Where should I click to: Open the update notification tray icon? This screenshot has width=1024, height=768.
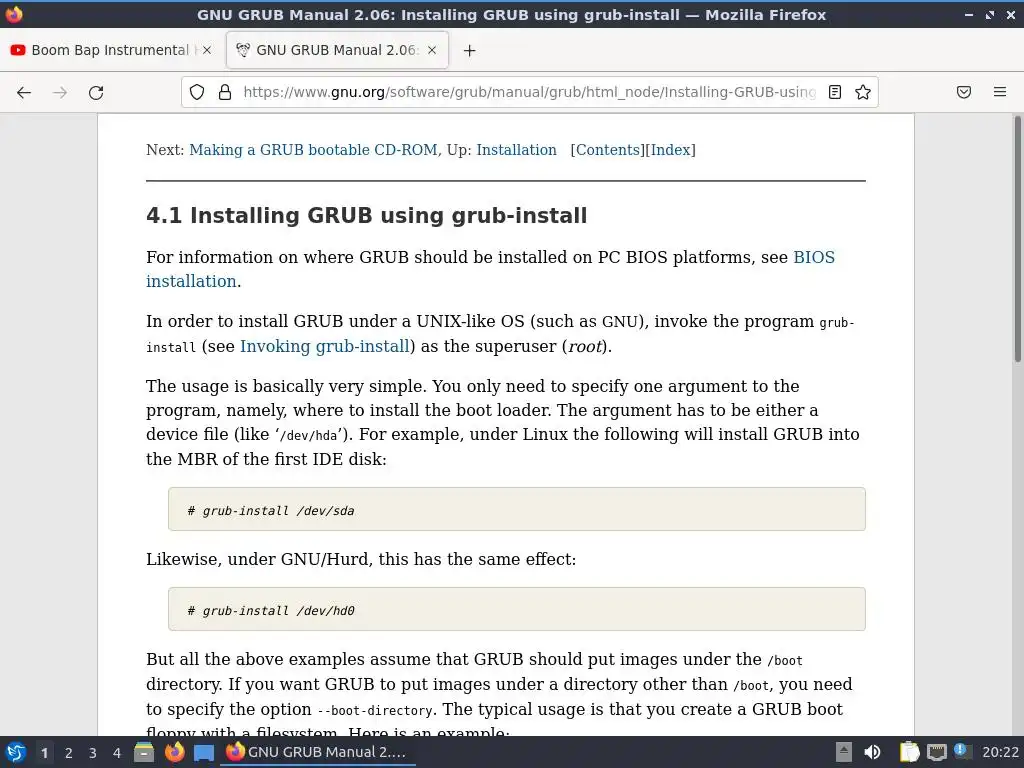coord(962,751)
